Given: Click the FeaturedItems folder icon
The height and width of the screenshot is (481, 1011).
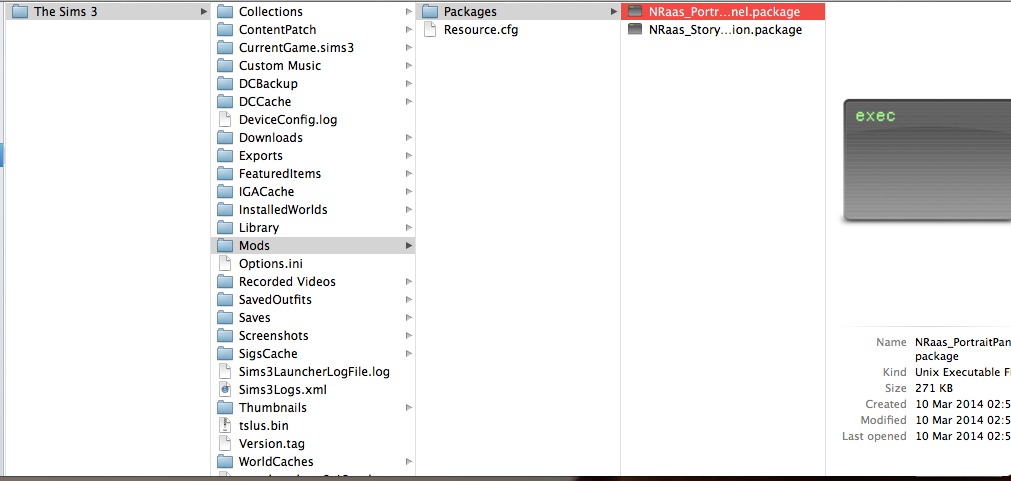Looking at the screenshot, I should (224, 173).
